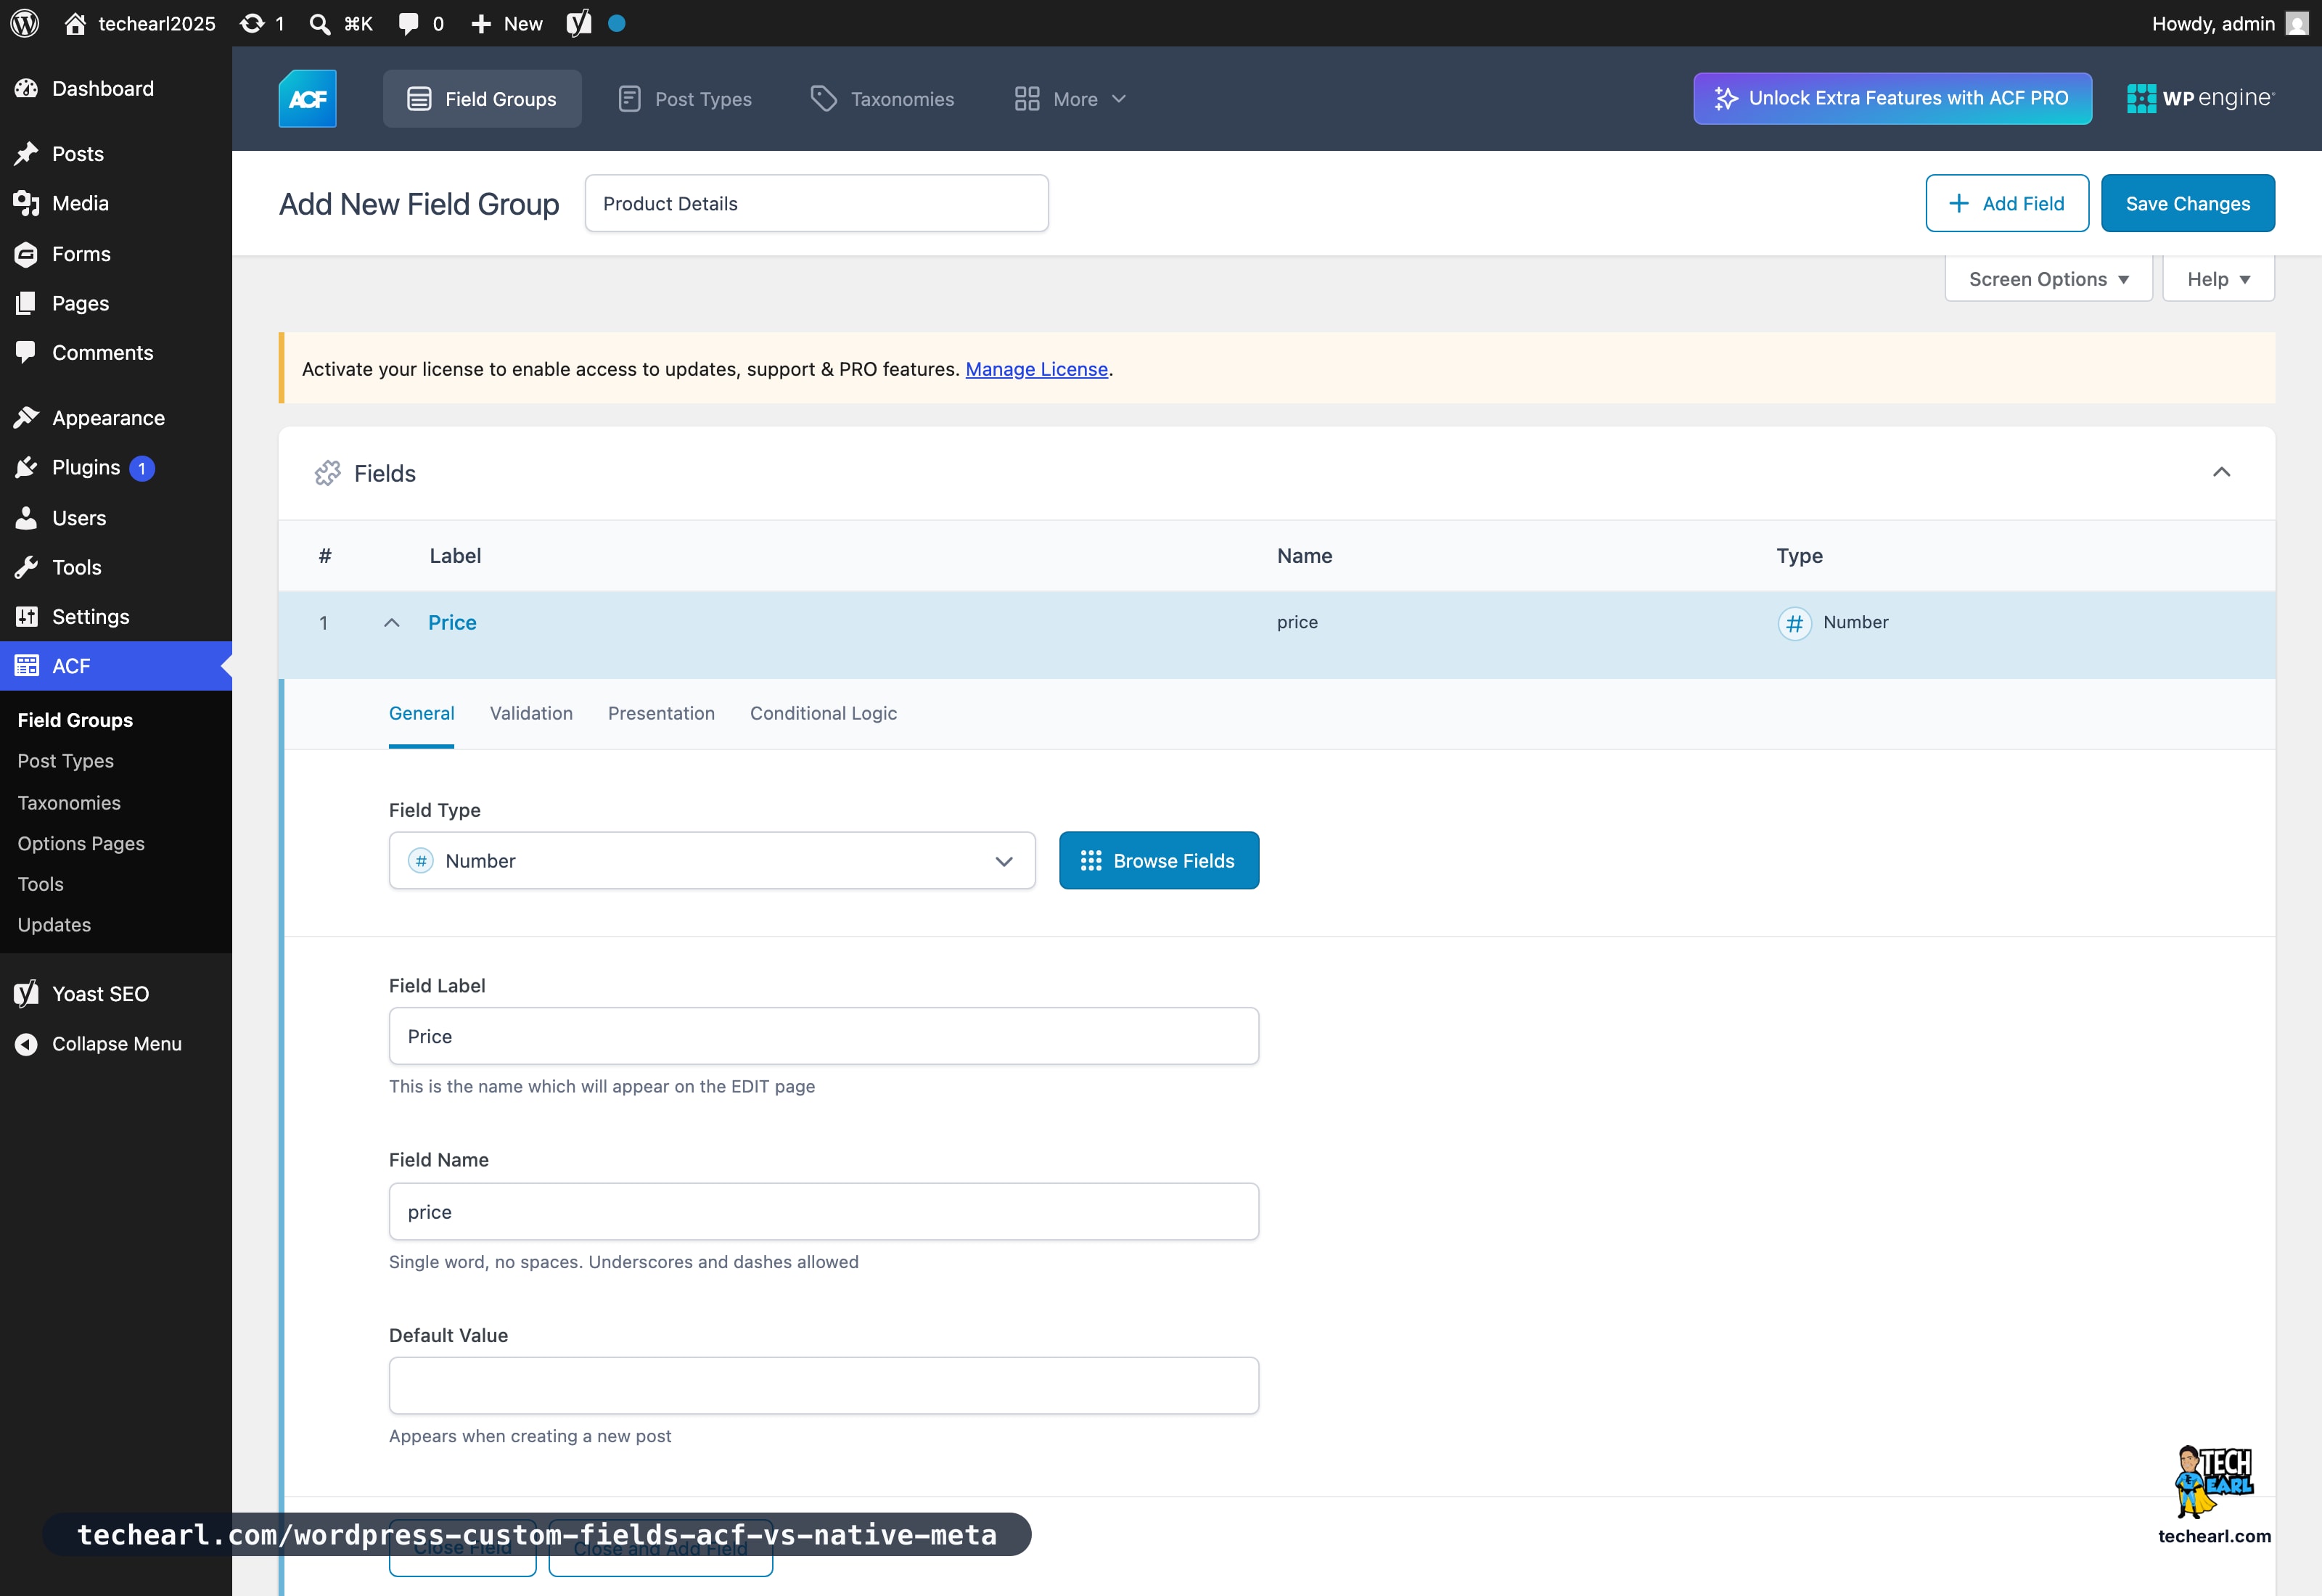Select the General settings tab

click(x=421, y=713)
